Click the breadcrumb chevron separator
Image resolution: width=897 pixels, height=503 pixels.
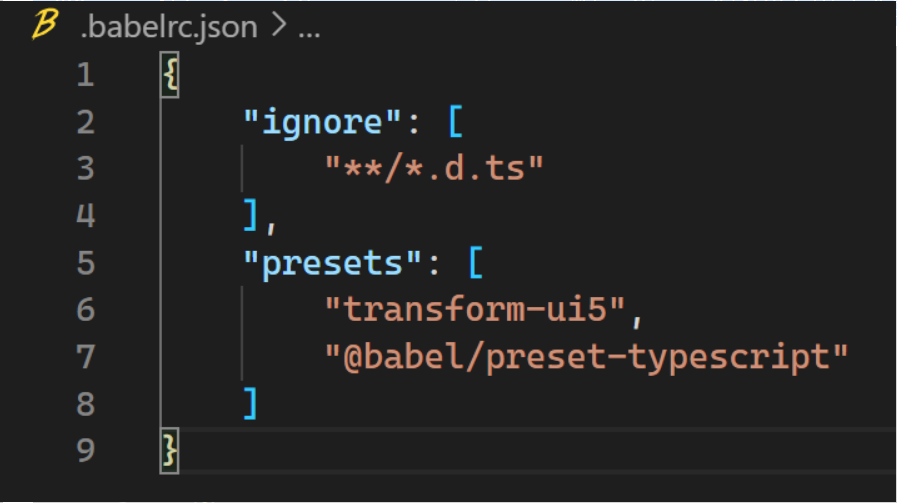[278, 28]
